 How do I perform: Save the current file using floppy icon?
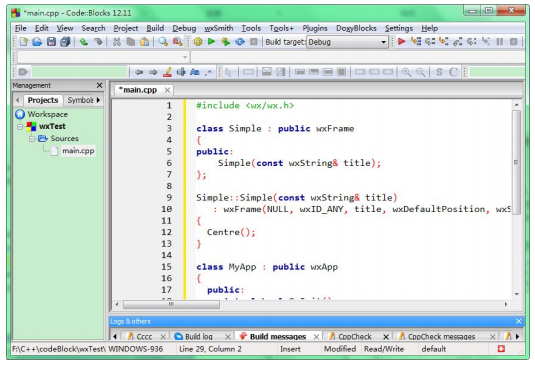[x=51, y=42]
